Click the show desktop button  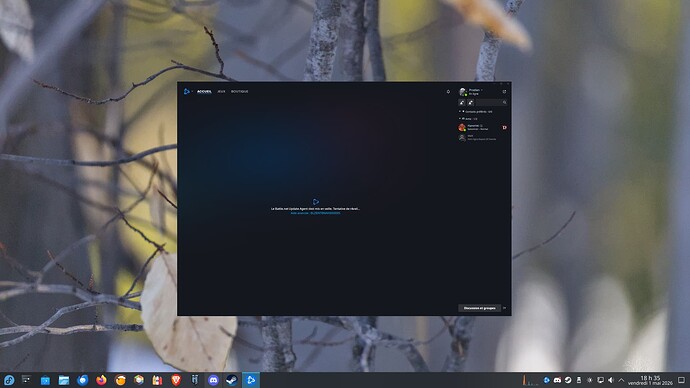682,380
